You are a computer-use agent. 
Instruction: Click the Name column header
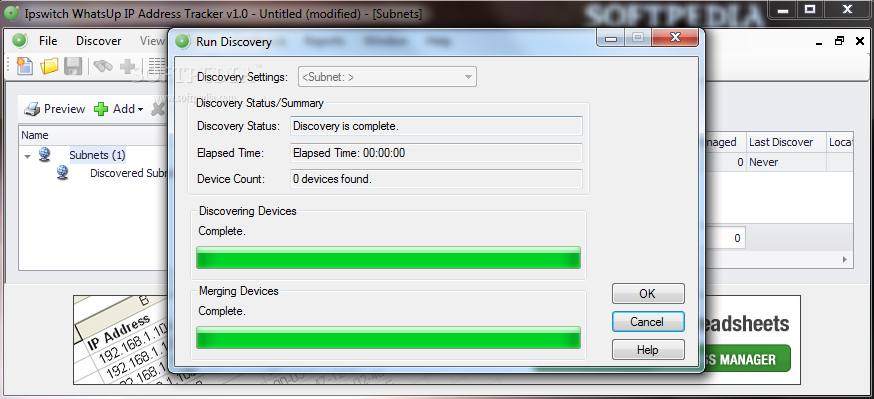tap(94, 135)
